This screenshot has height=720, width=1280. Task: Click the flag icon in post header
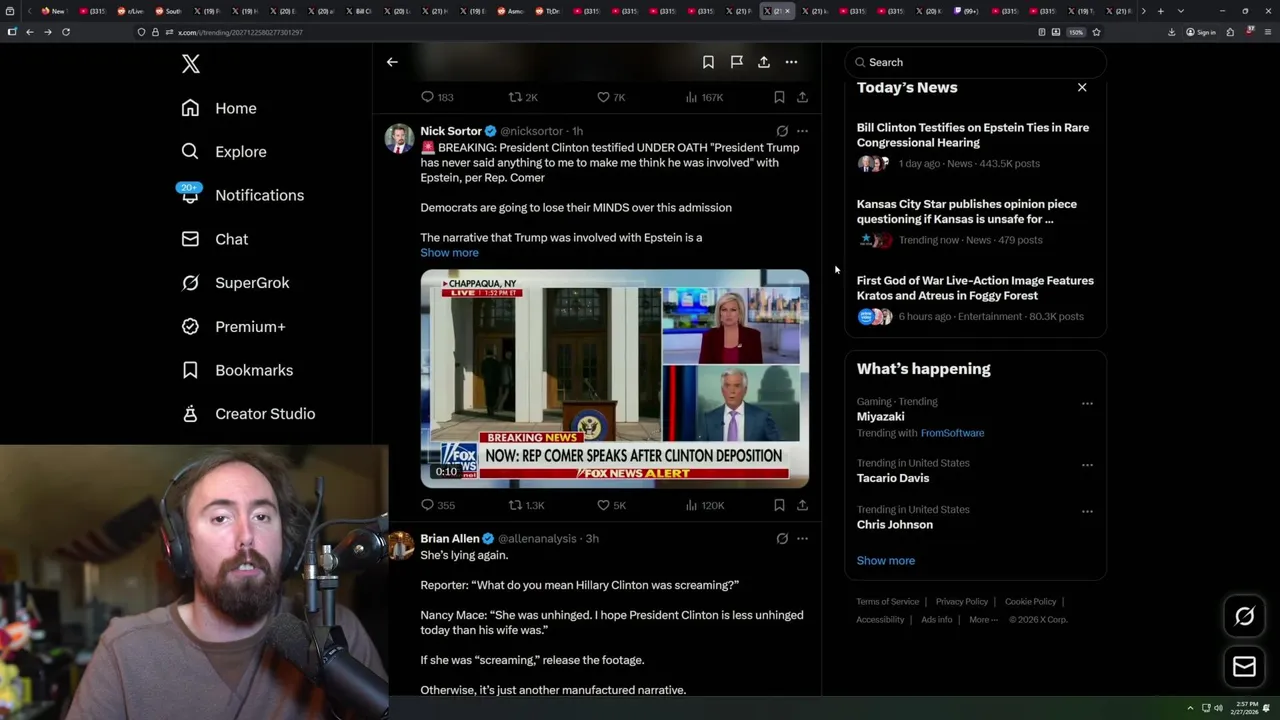pyautogui.click(x=736, y=62)
